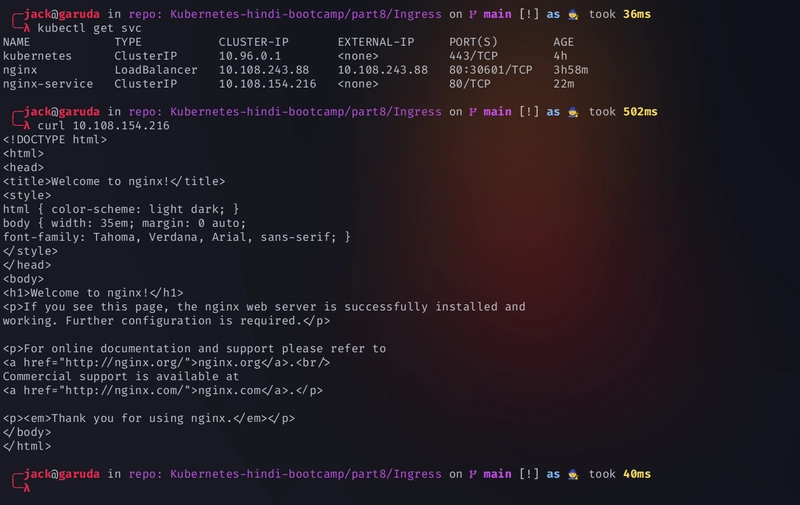800x505 pixels.
Task: Select the NAME column header
Action: (16, 42)
